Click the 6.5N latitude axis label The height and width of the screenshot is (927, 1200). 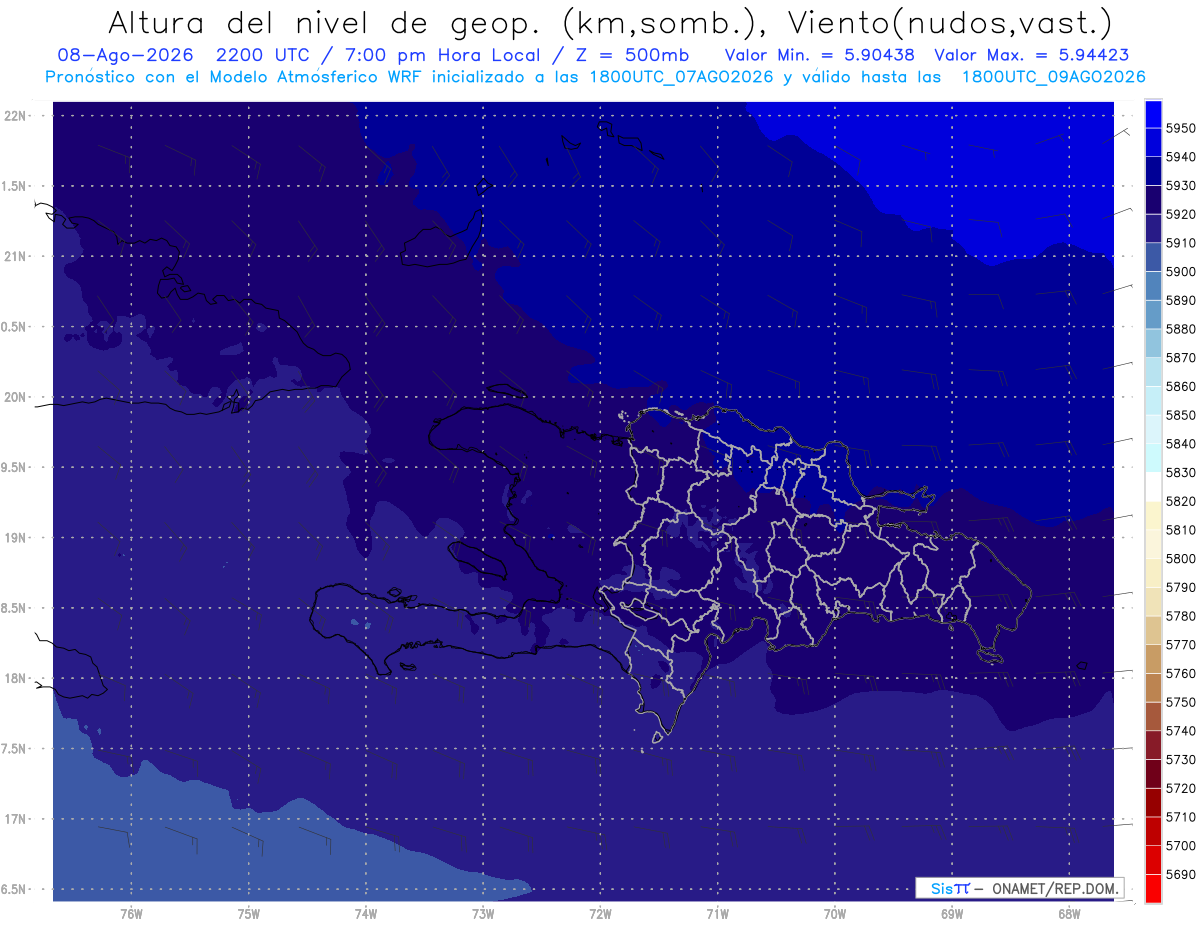click(x=15, y=890)
